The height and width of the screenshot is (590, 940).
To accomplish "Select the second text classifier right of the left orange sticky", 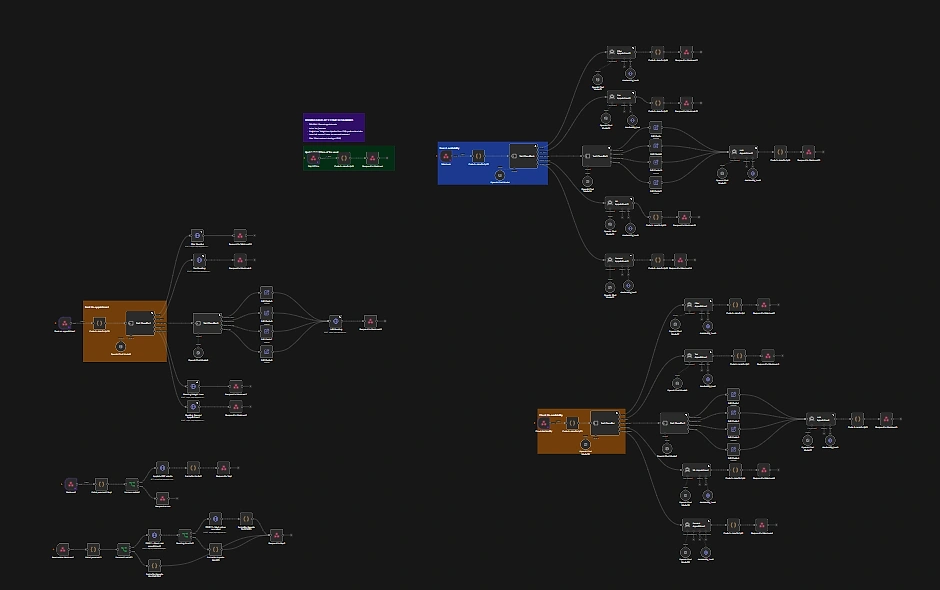I will pos(207,323).
